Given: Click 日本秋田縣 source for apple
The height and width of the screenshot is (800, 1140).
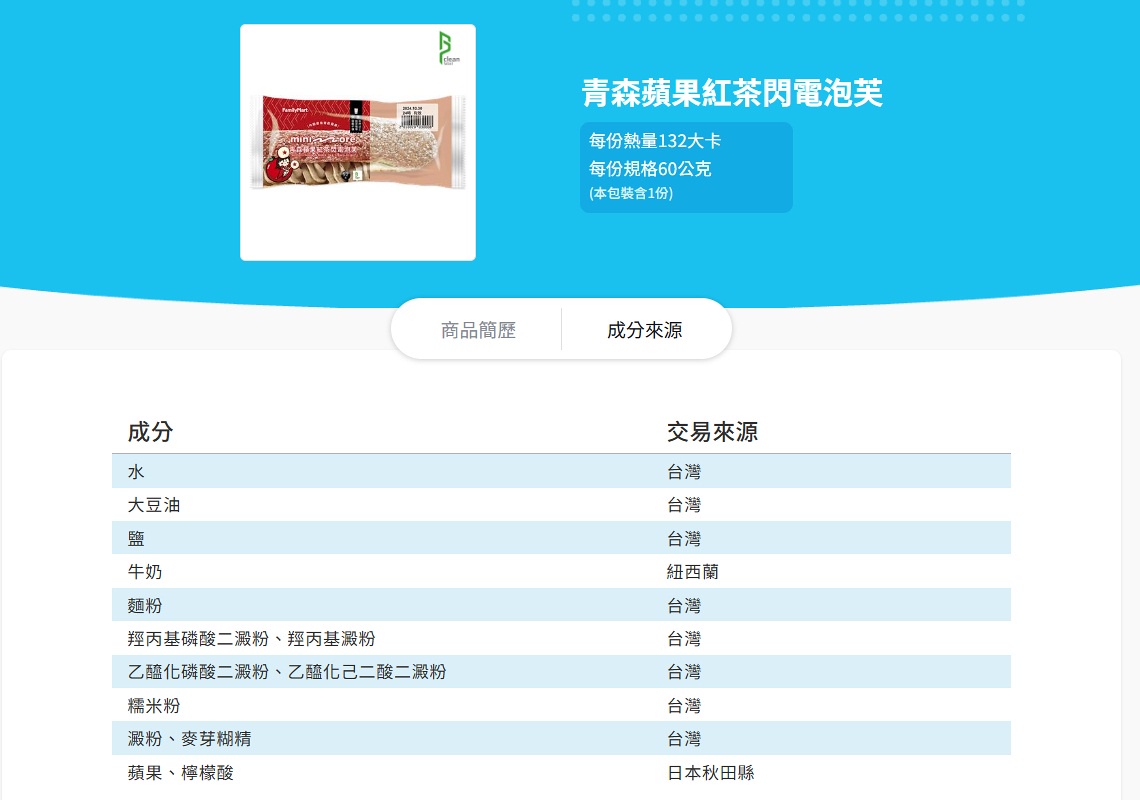Looking at the screenshot, I should 711,773.
